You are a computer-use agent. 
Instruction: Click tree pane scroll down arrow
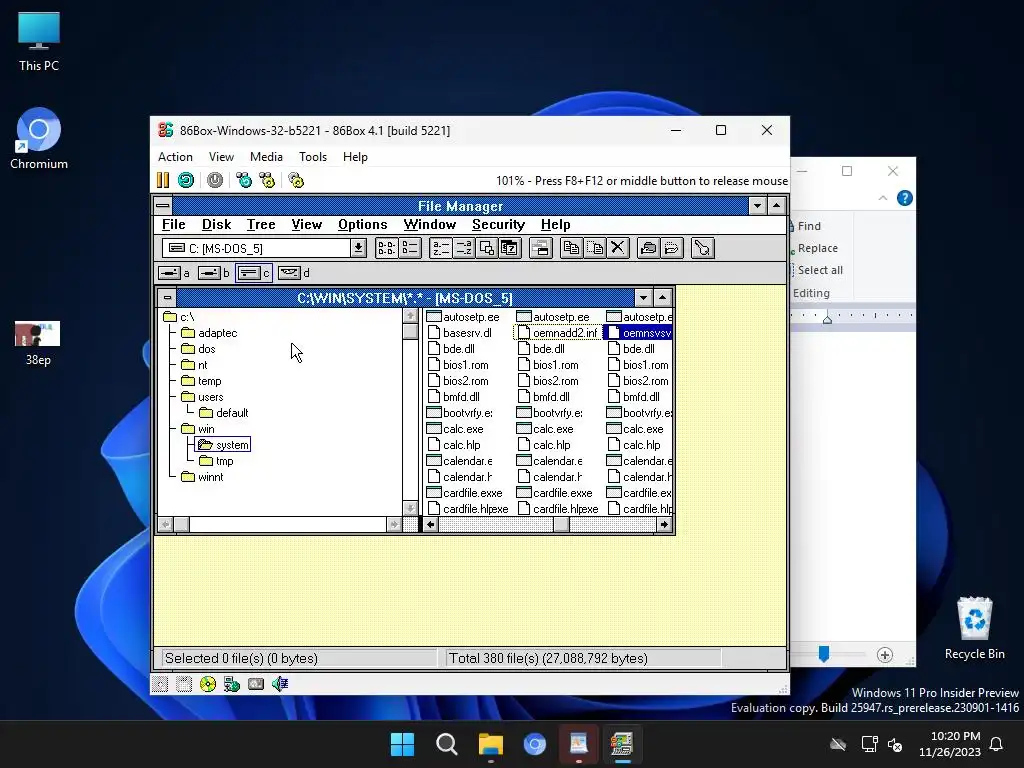click(410, 508)
